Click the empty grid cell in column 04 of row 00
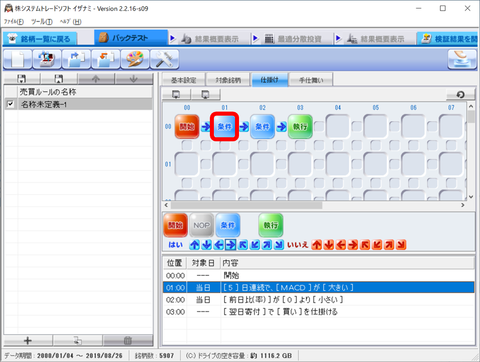Screen dimensions: 480x362 click(x=338, y=127)
